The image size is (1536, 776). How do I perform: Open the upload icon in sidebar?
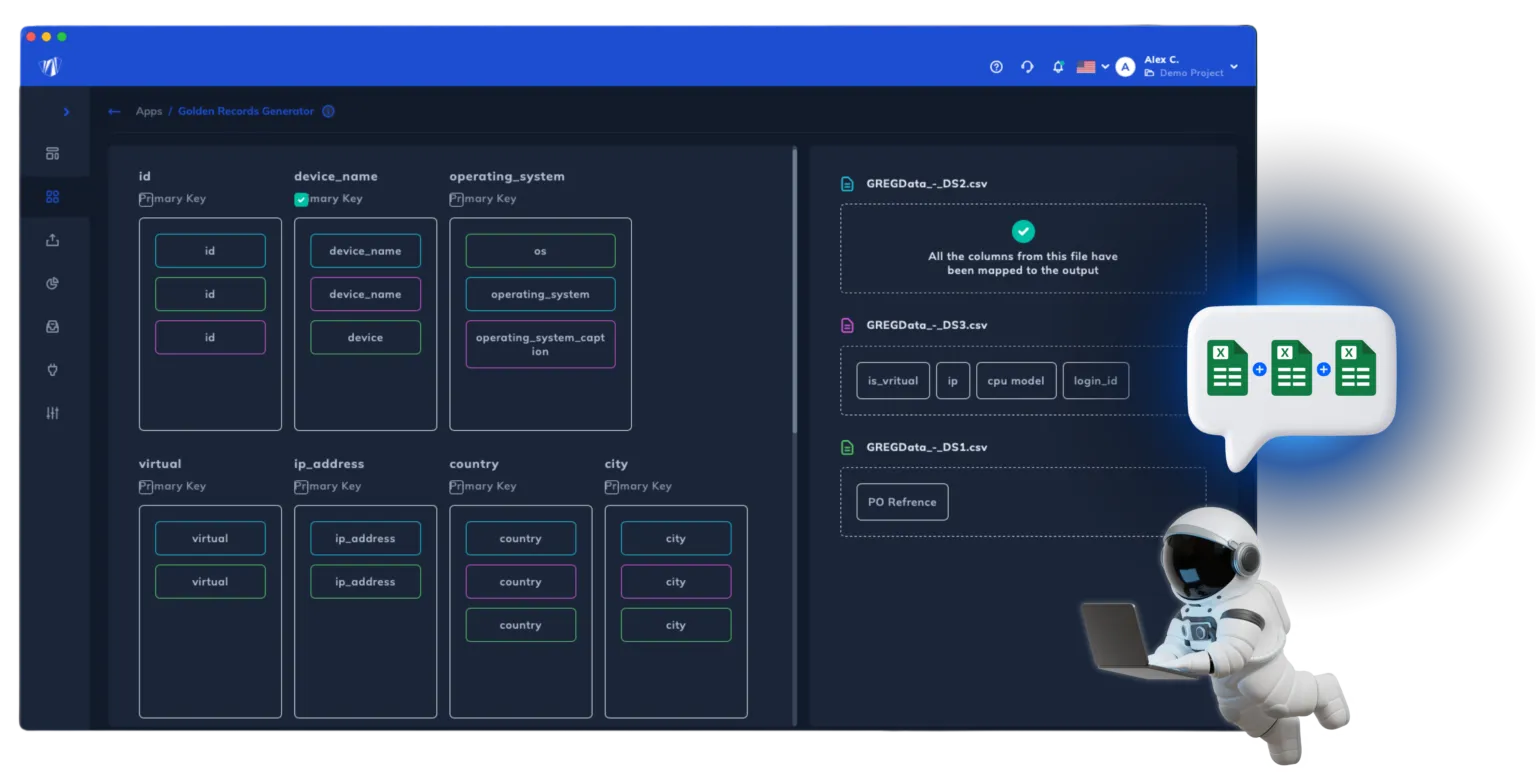pyautogui.click(x=53, y=240)
